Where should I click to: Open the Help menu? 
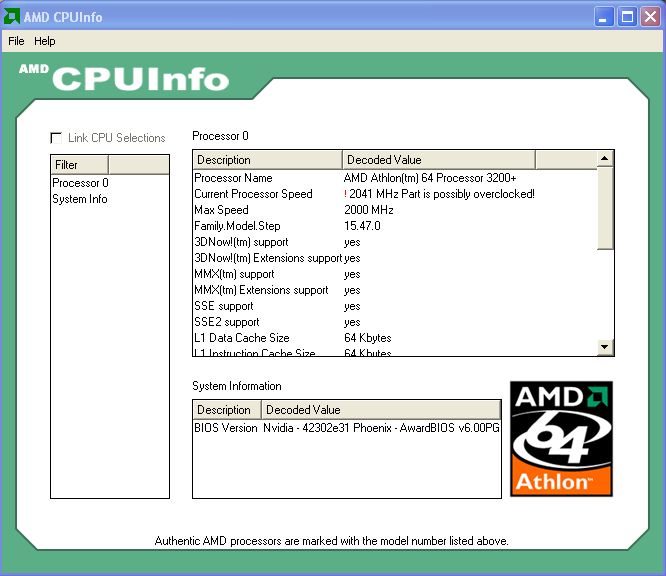pyautogui.click(x=45, y=41)
